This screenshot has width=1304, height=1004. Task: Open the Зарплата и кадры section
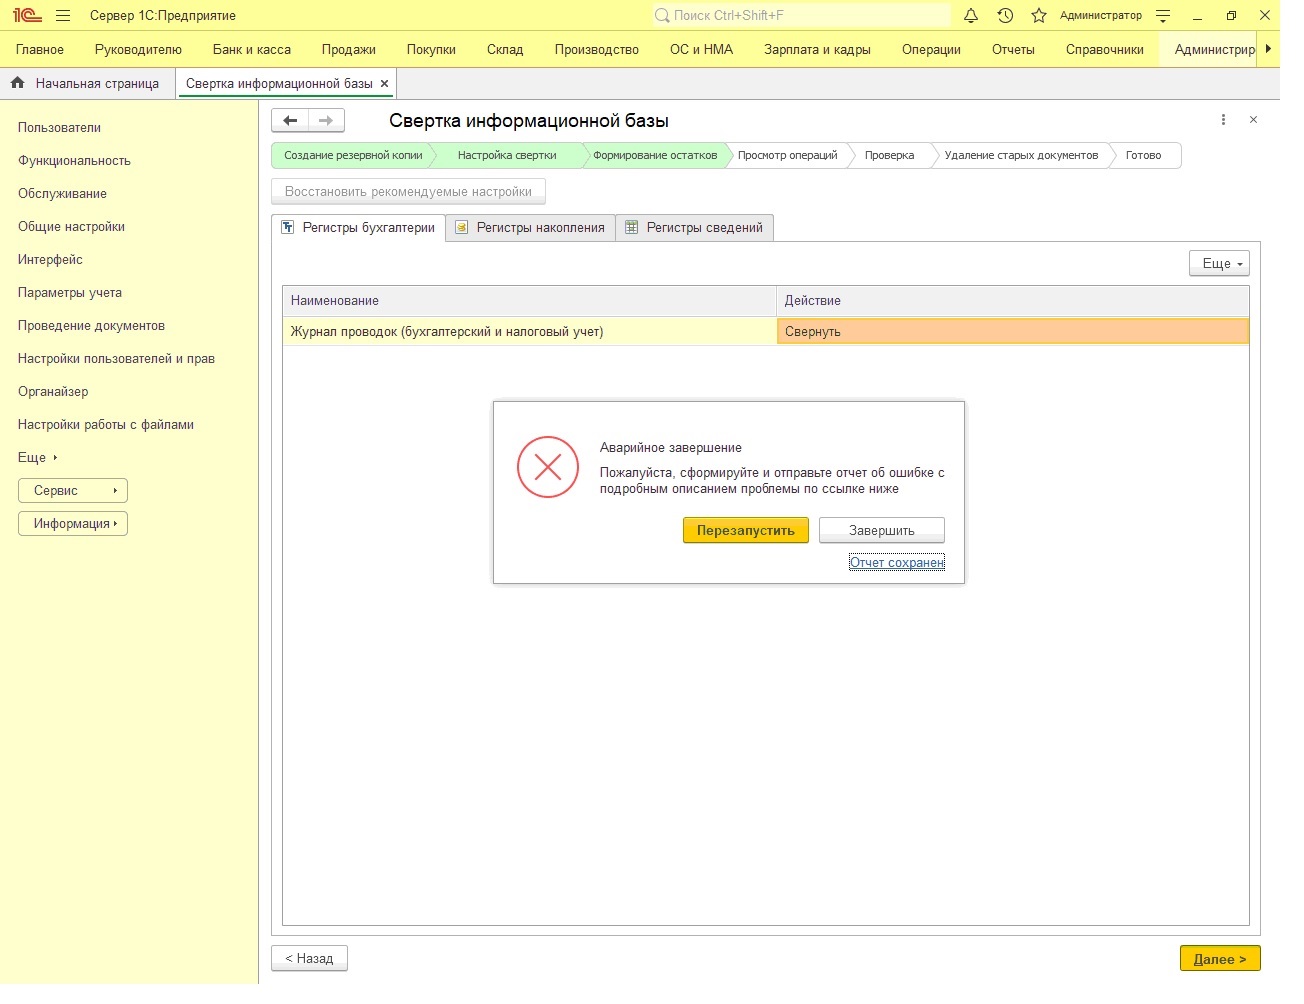[x=817, y=49]
